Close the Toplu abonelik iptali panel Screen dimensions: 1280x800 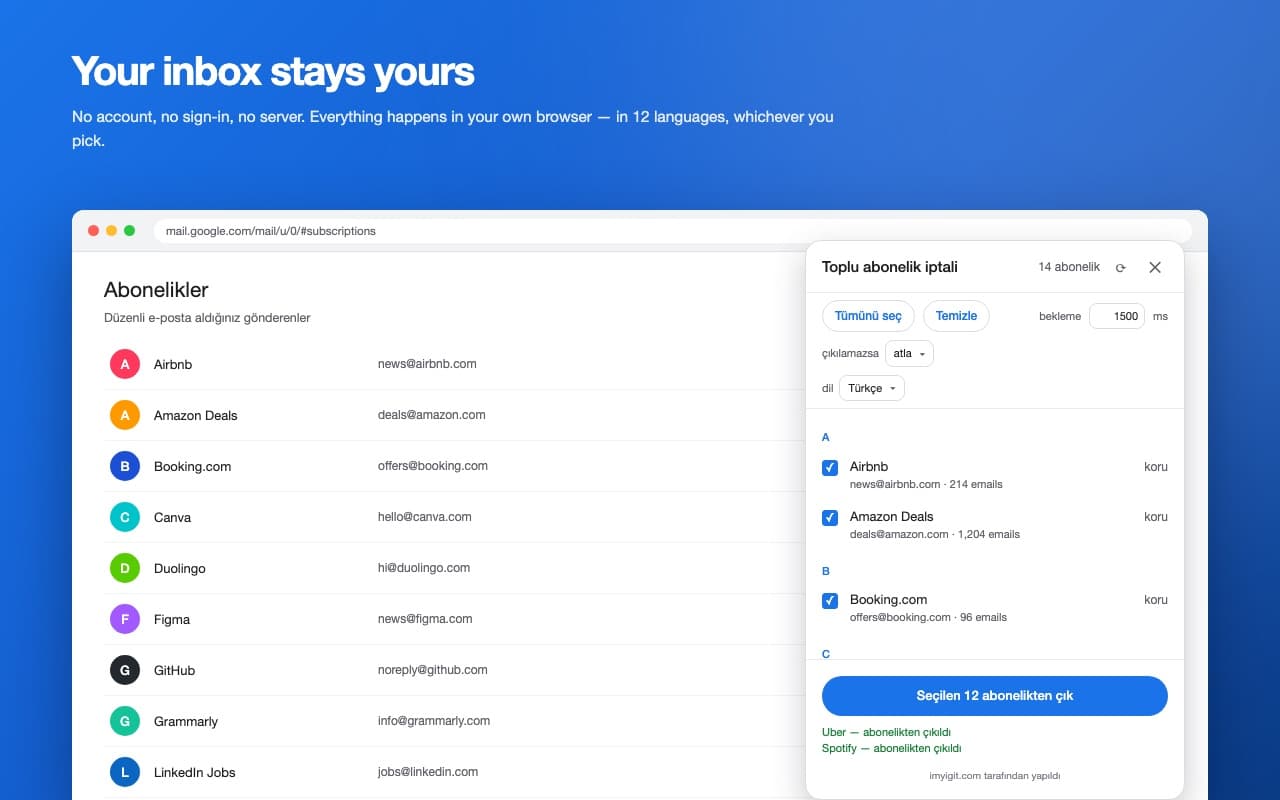(x=1155, y=267)
